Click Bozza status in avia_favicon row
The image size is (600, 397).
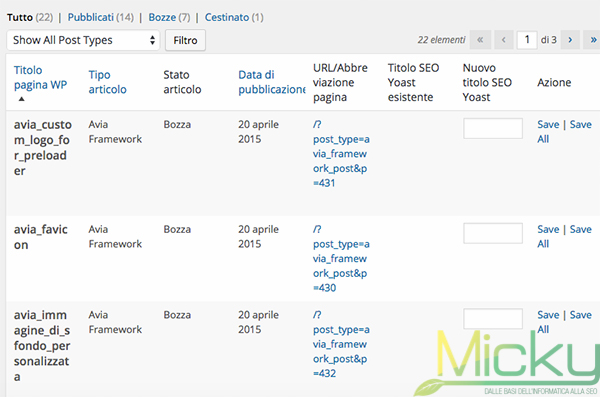click(177, 229)
